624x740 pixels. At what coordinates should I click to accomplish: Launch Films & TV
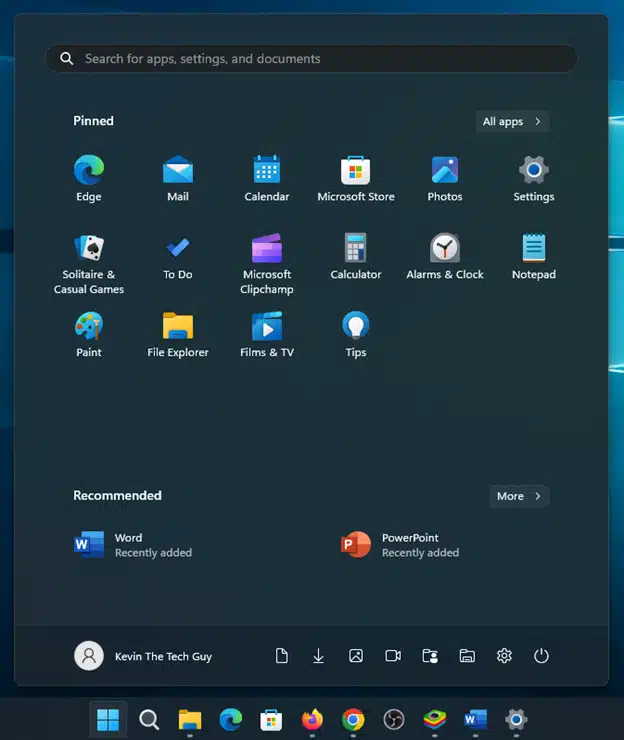267,335
